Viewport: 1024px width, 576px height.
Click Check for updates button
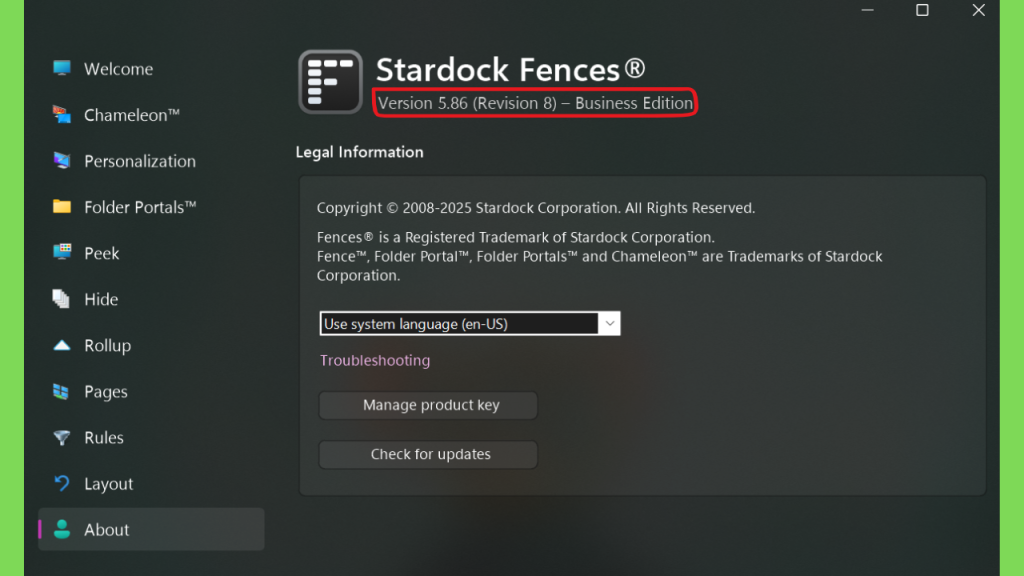pos(428,455)
